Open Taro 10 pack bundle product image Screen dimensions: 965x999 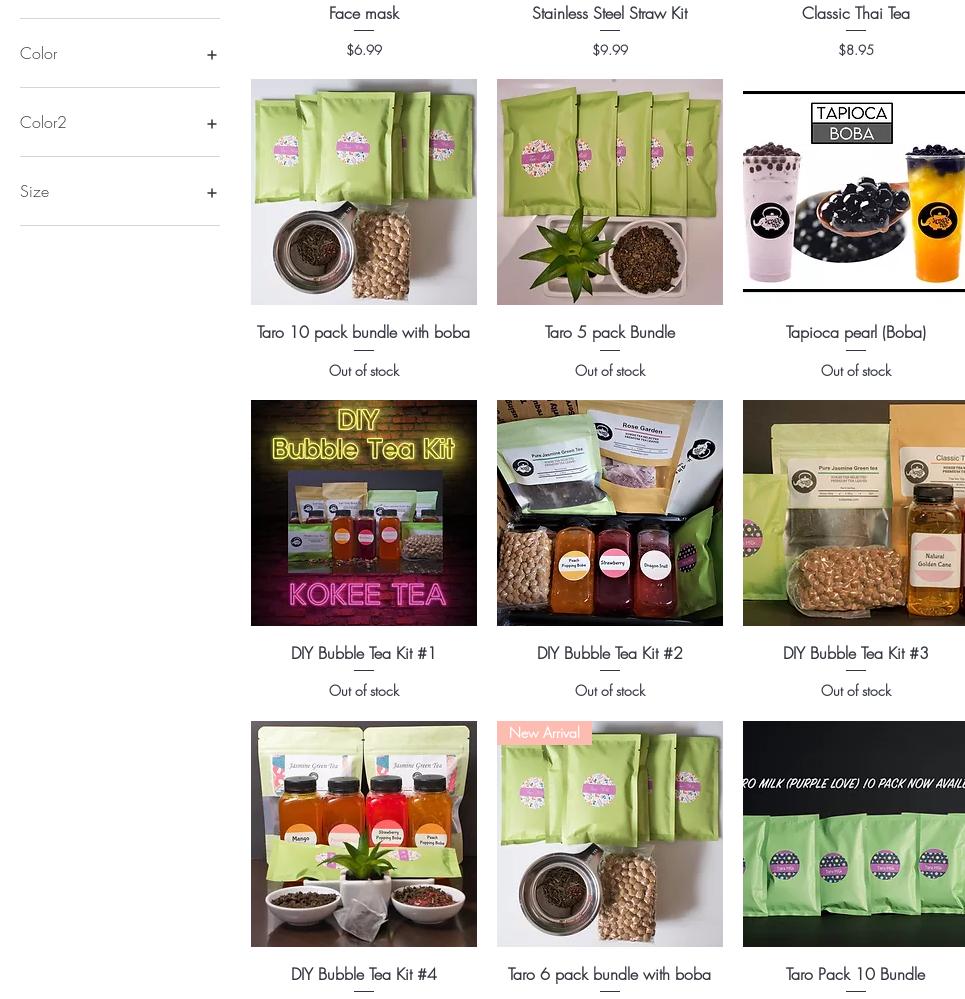(x=364, y=192)
